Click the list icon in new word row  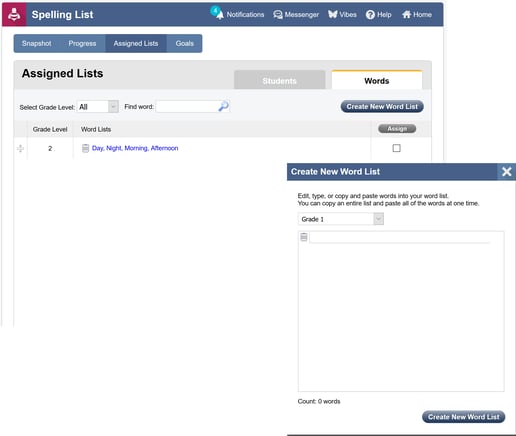coord(304,237)
